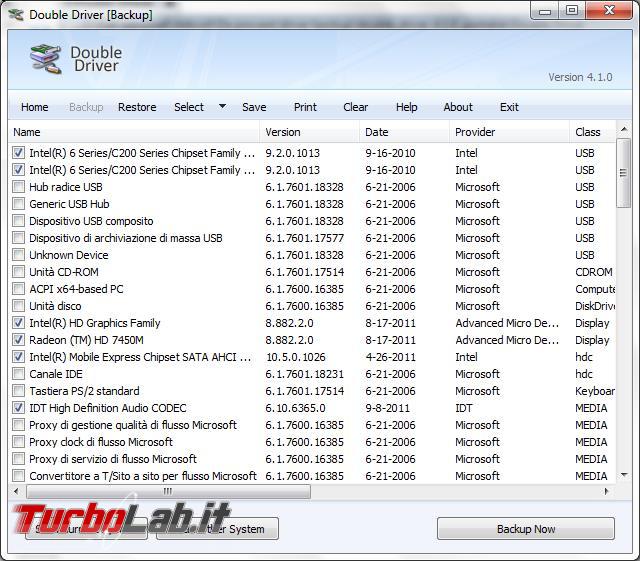Click the horizontal scrollbar thumb
Screen dimensions: 640x561
168,491
